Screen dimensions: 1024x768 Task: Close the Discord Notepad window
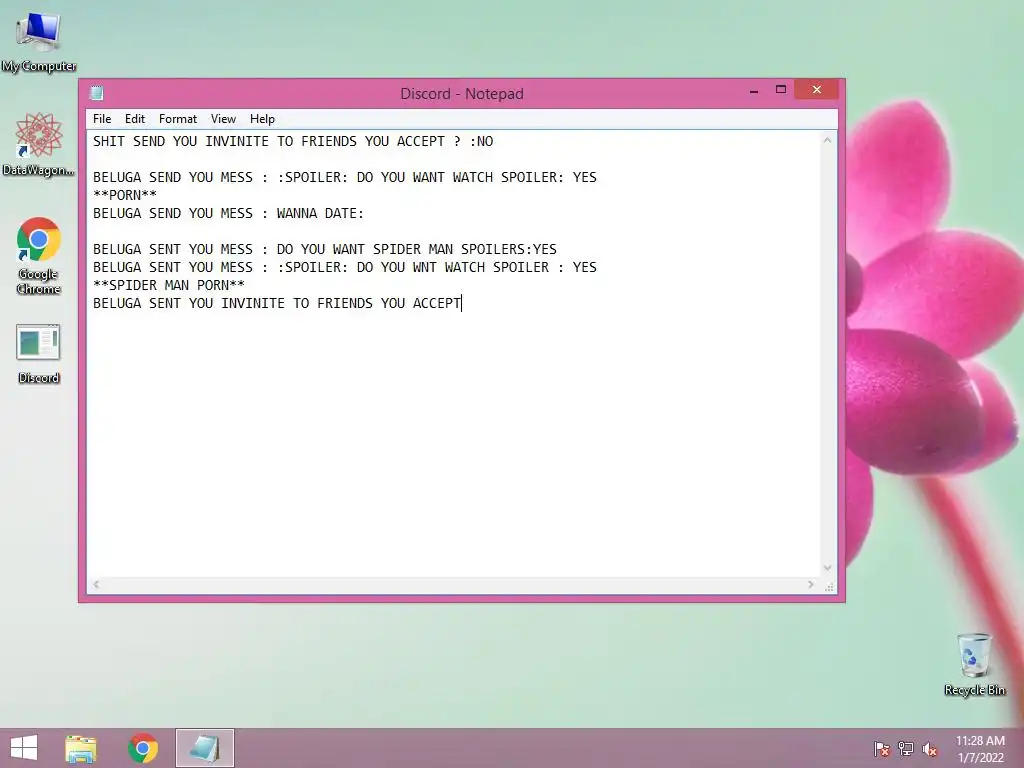click(x=816, y=90)
